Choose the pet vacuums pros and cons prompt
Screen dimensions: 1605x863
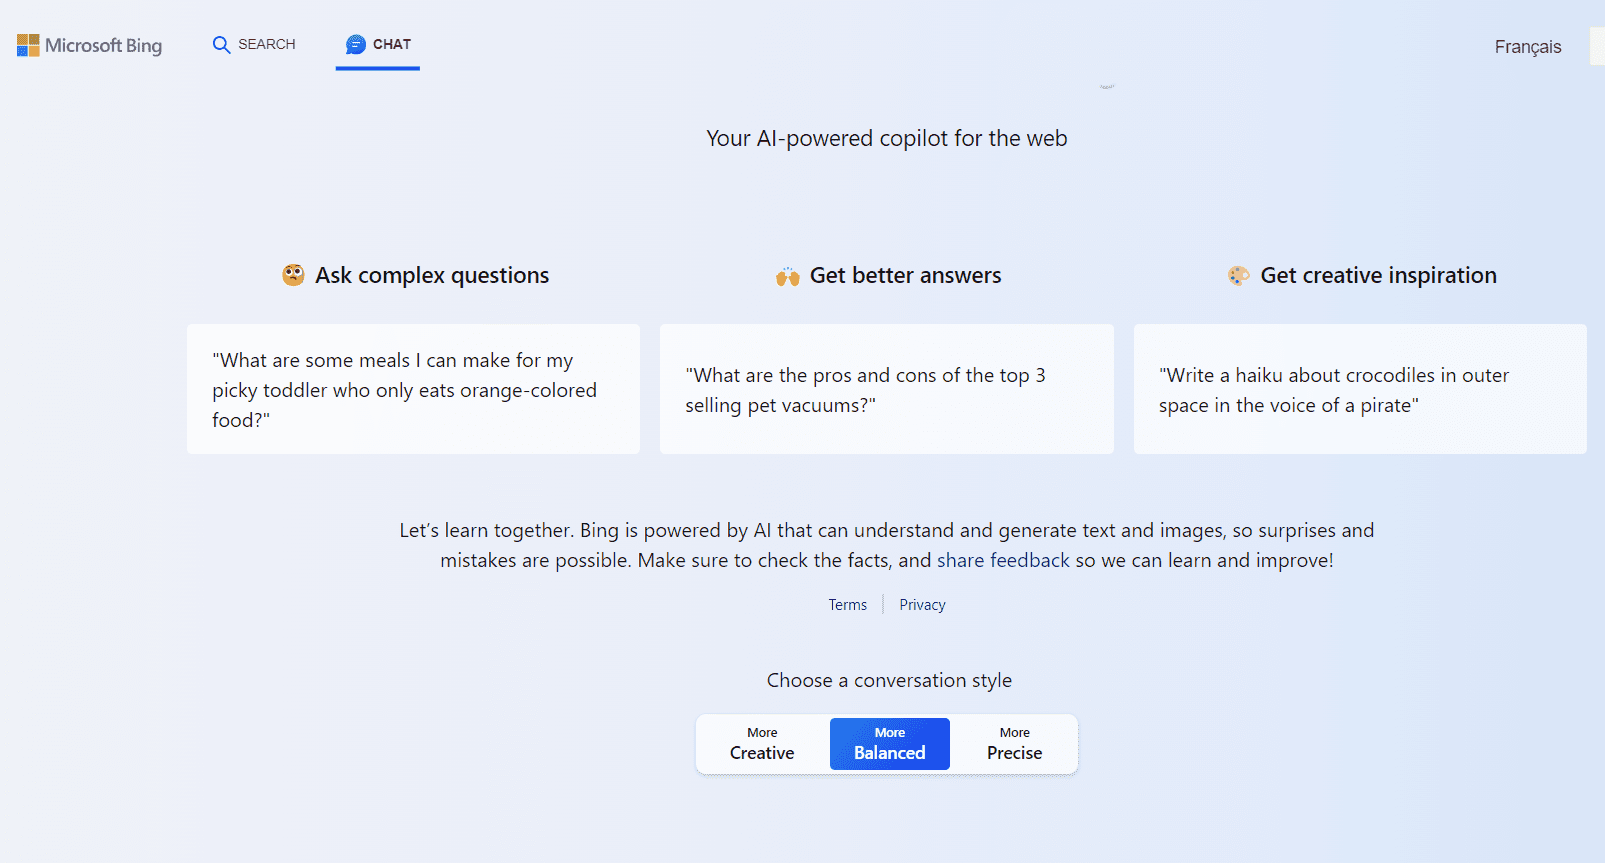tap(886, 389)
